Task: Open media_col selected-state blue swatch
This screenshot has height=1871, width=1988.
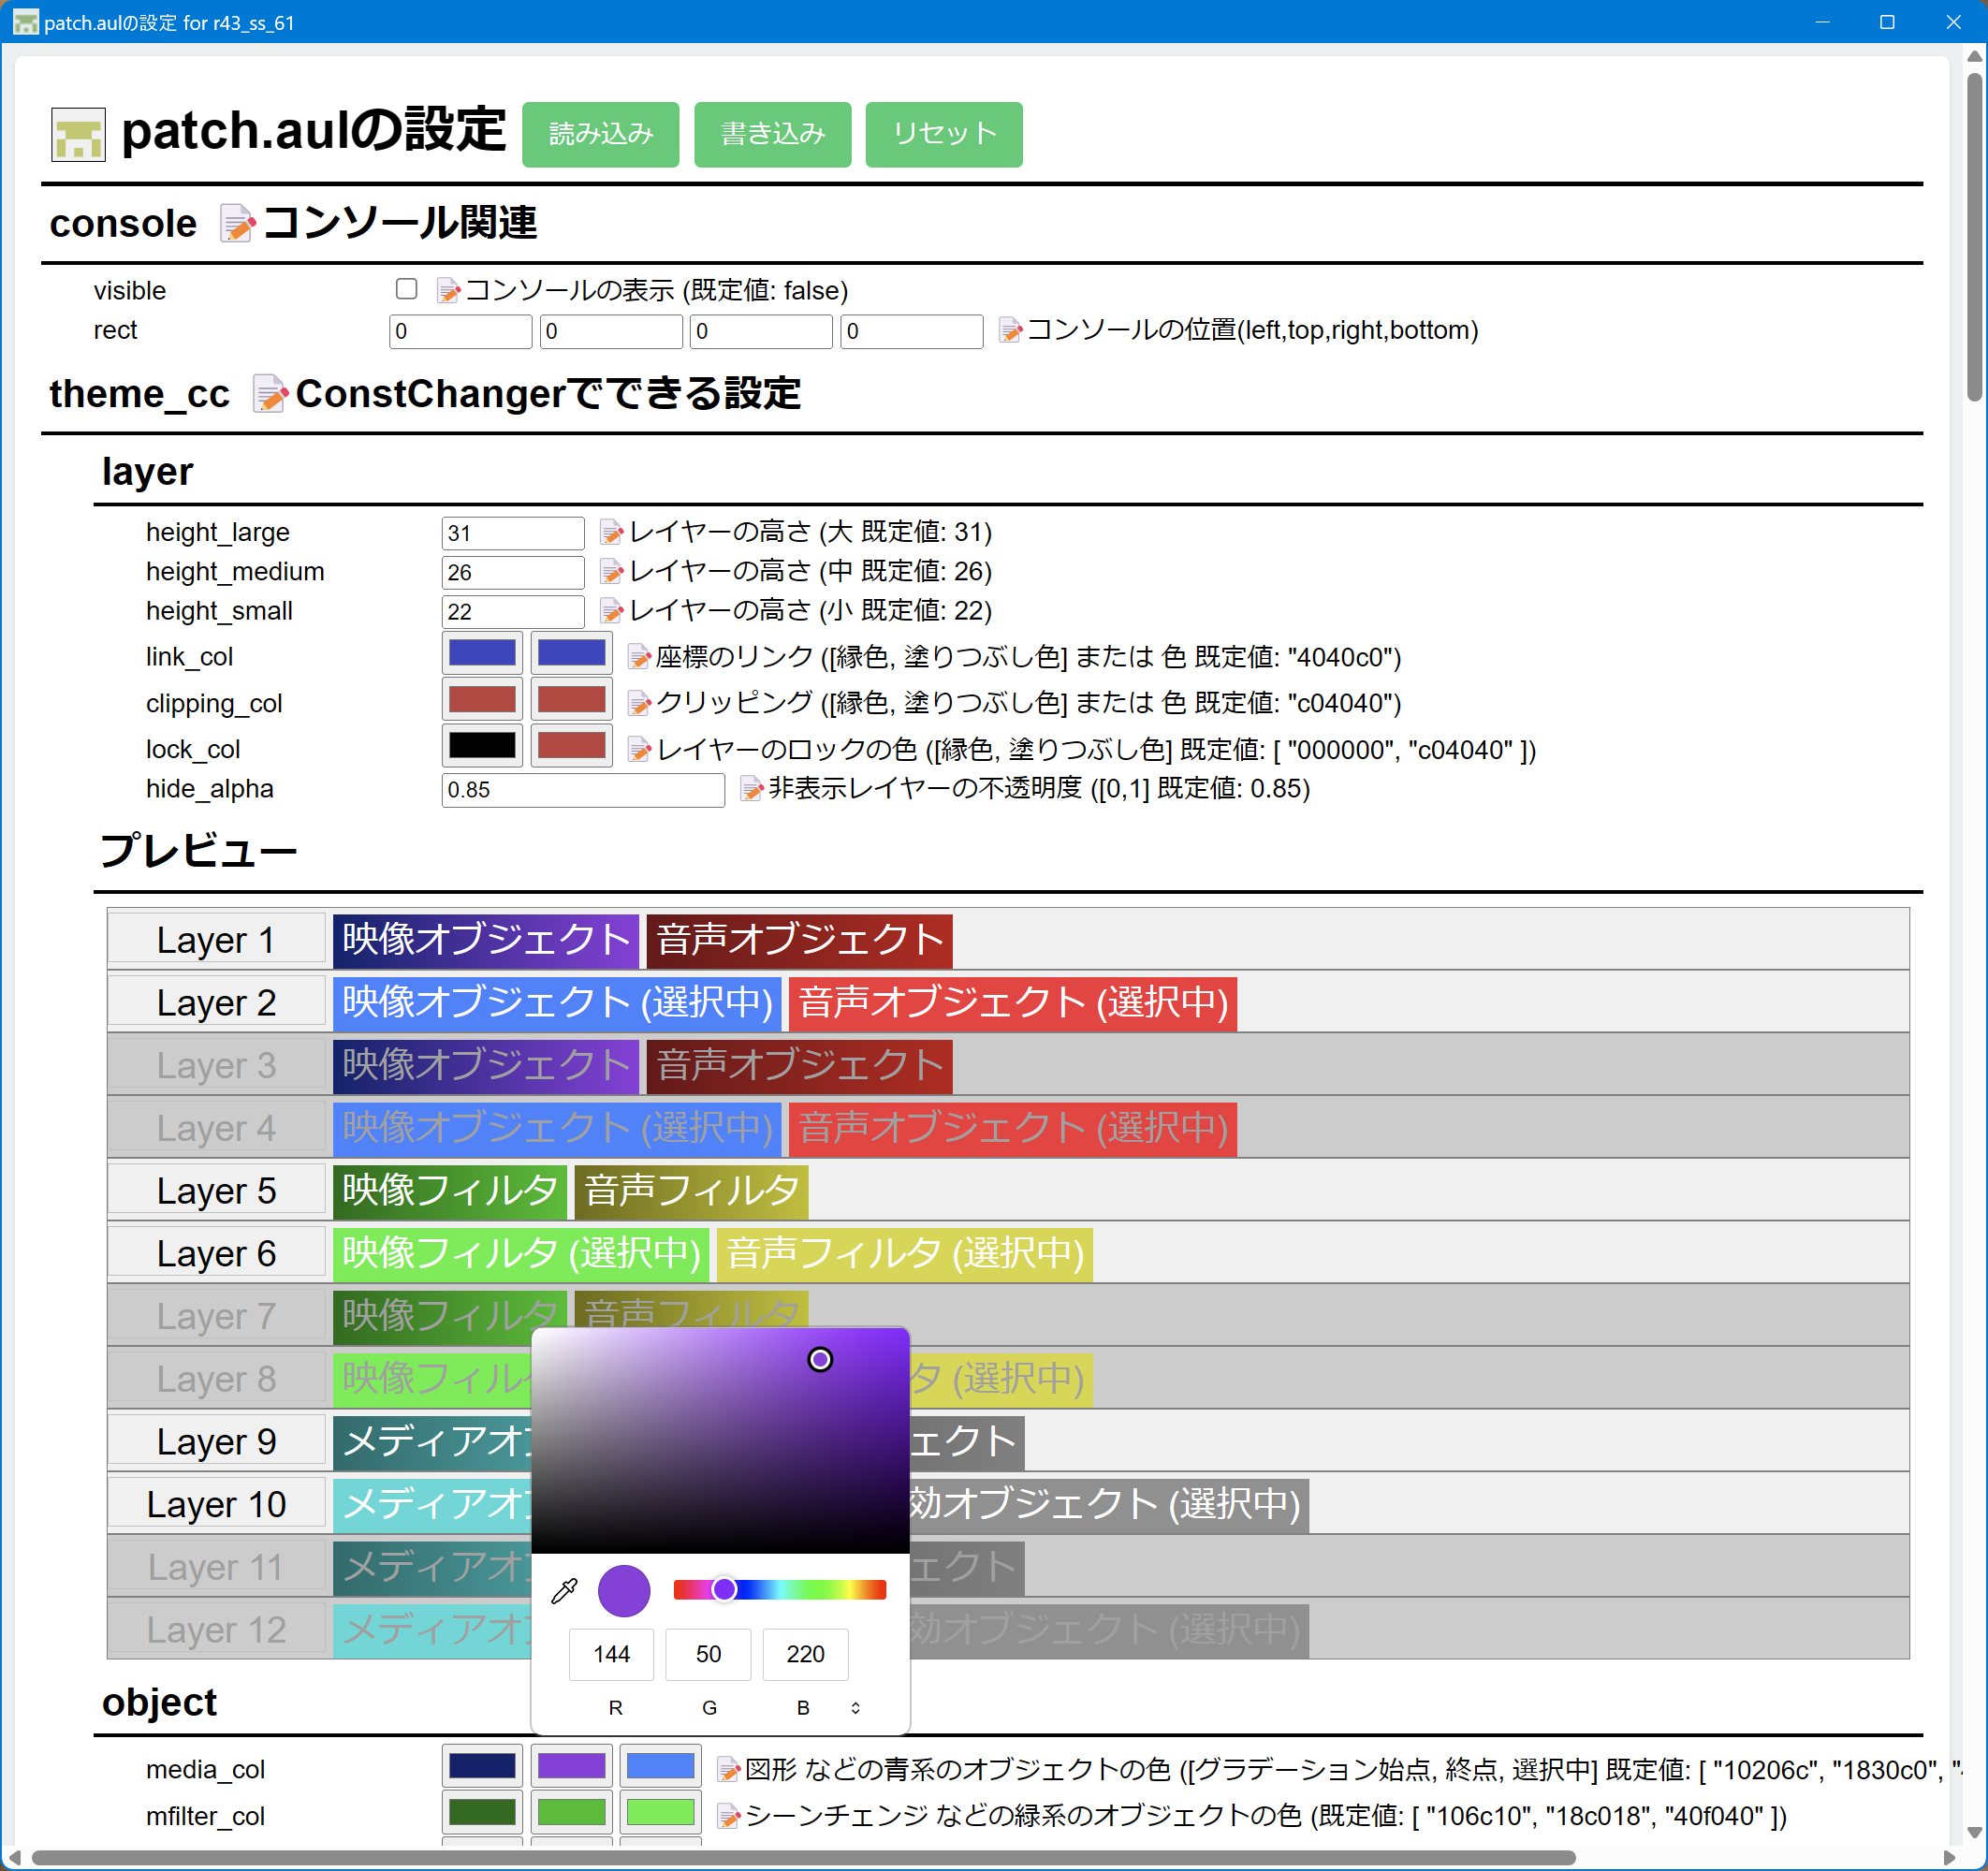Action: (x=660, y=1766)
